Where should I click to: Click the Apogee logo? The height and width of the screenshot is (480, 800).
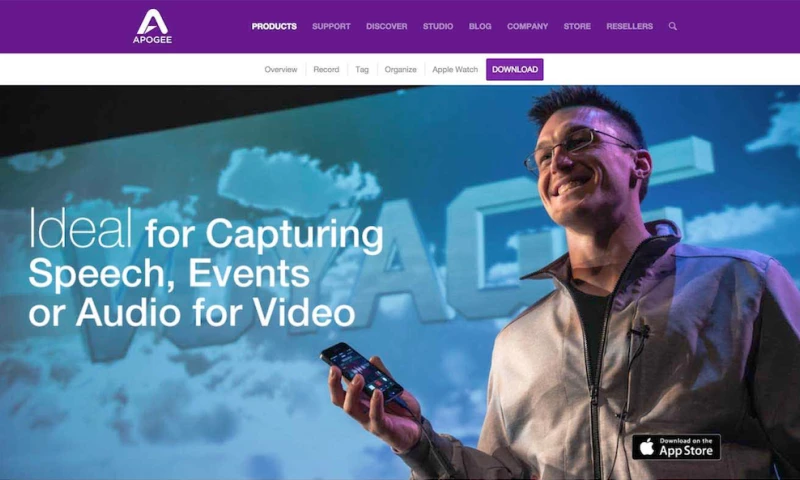(153, 26)
